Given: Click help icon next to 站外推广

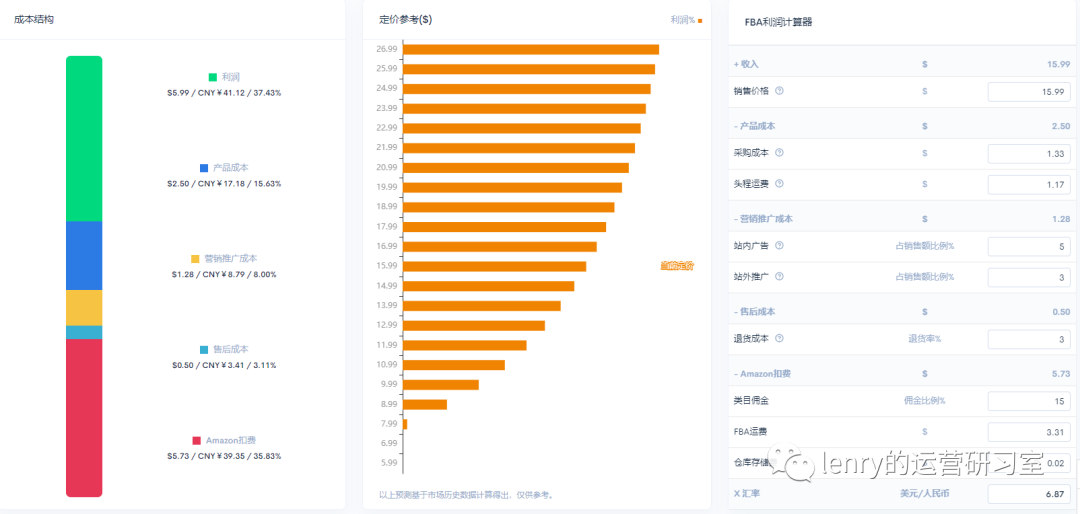Looking at the screenshot, I should click(780, 276).
